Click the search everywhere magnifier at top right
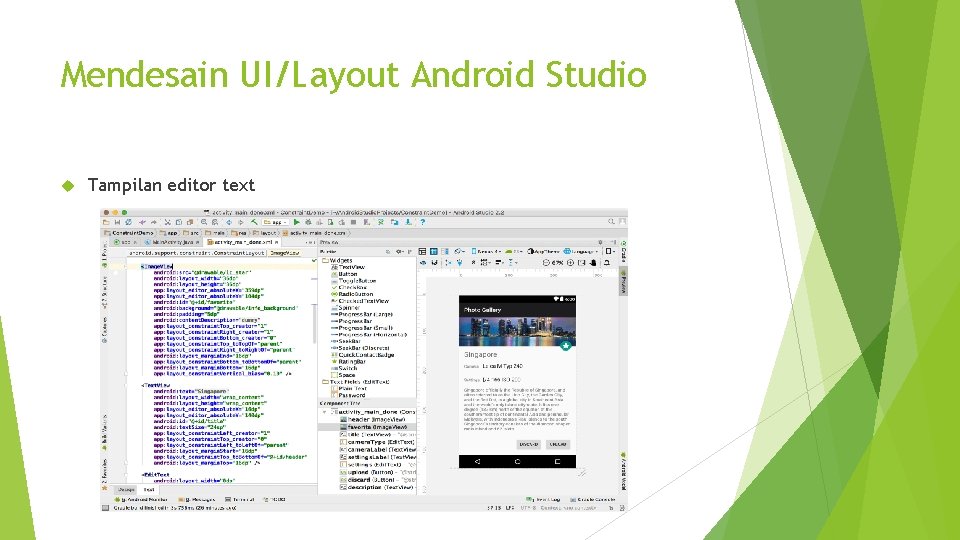Viewport: 960px width, 540px height. pos(611,222)
